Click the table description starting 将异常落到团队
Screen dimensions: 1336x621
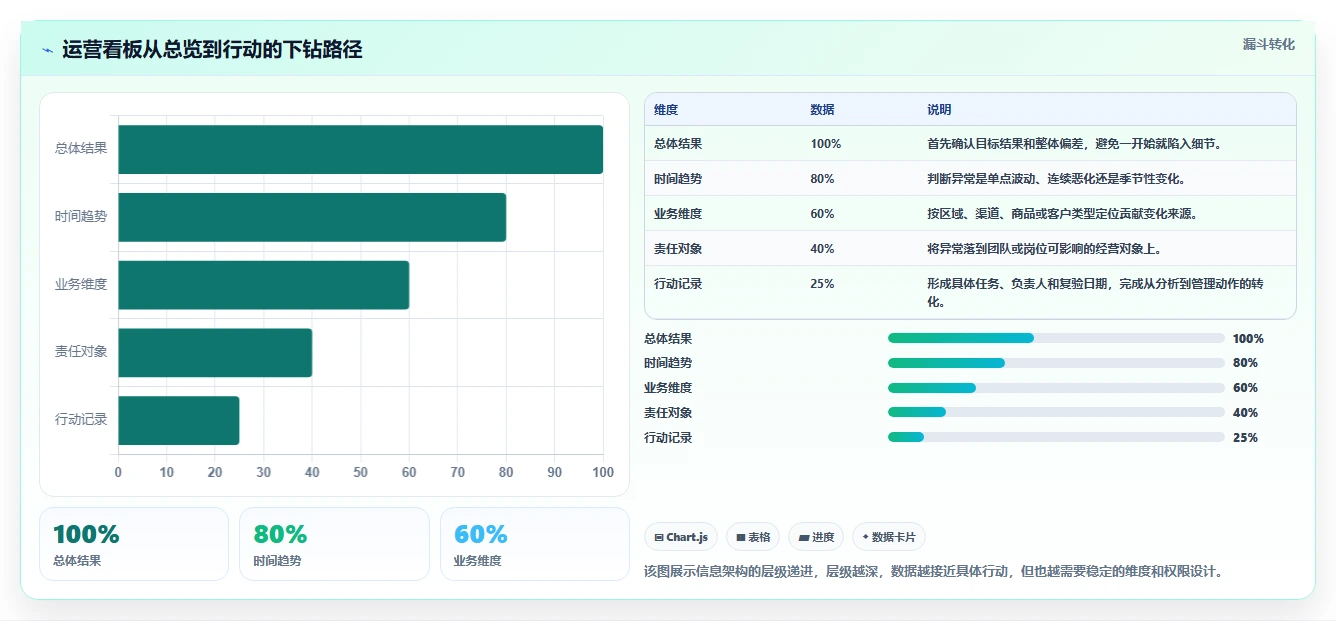click(x=1044, y=249)
